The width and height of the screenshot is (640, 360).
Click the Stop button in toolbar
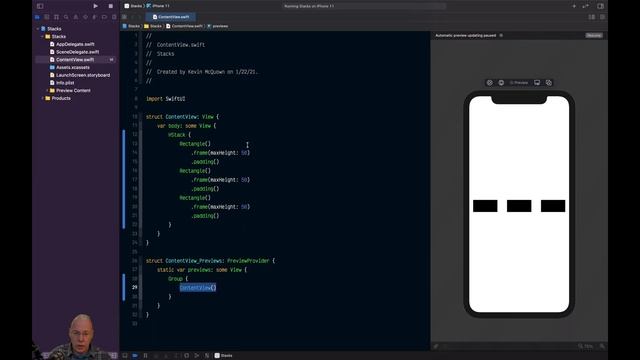(x=111, y=6)
